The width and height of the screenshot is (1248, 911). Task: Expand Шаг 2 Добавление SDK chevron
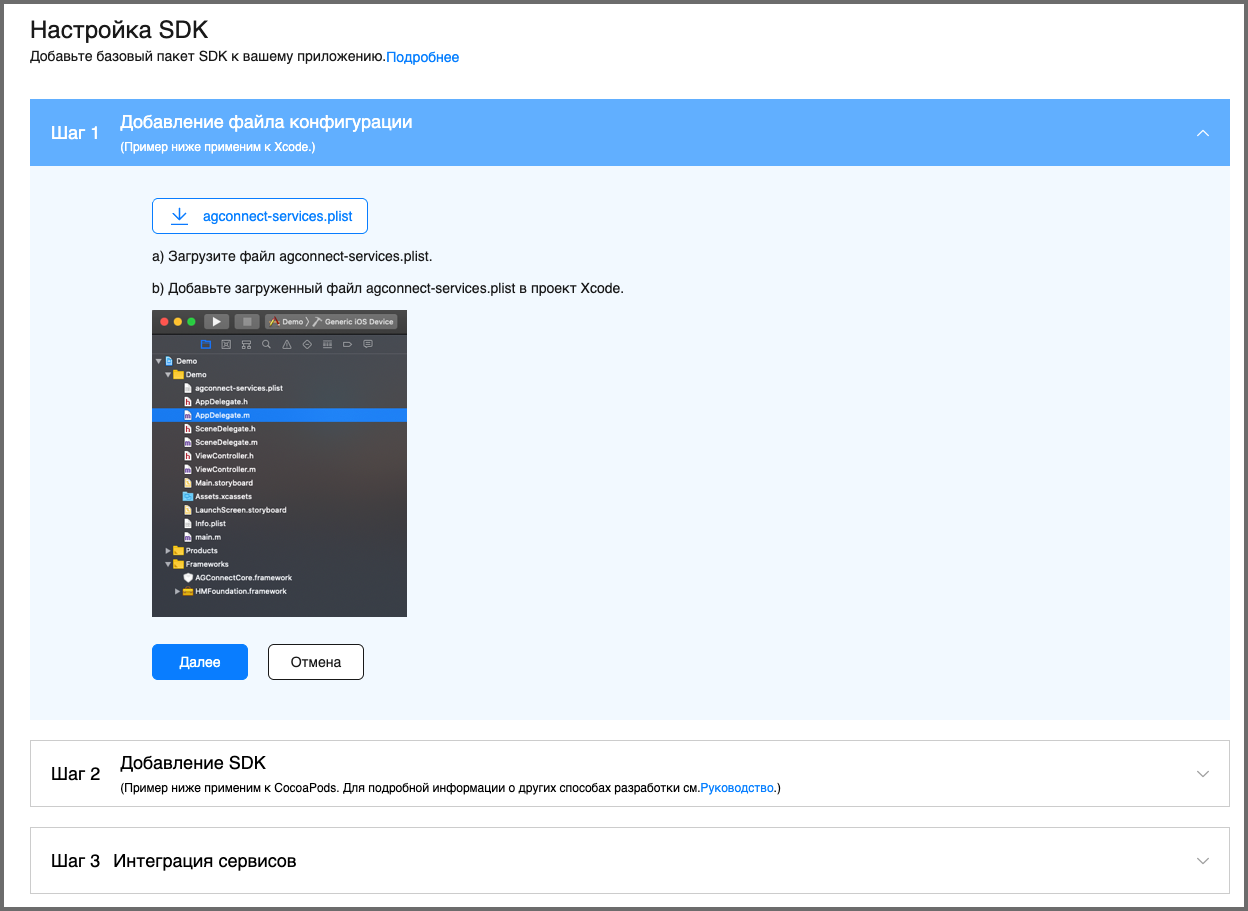point(1203,774)
